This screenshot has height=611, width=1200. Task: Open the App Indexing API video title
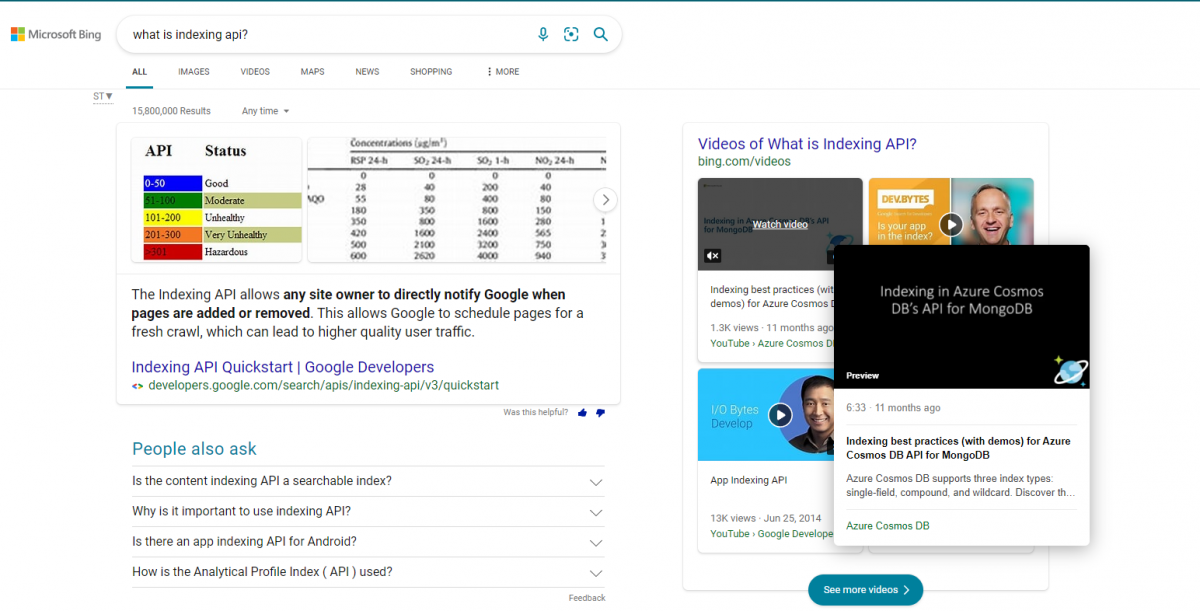click(x=748, y=480)
